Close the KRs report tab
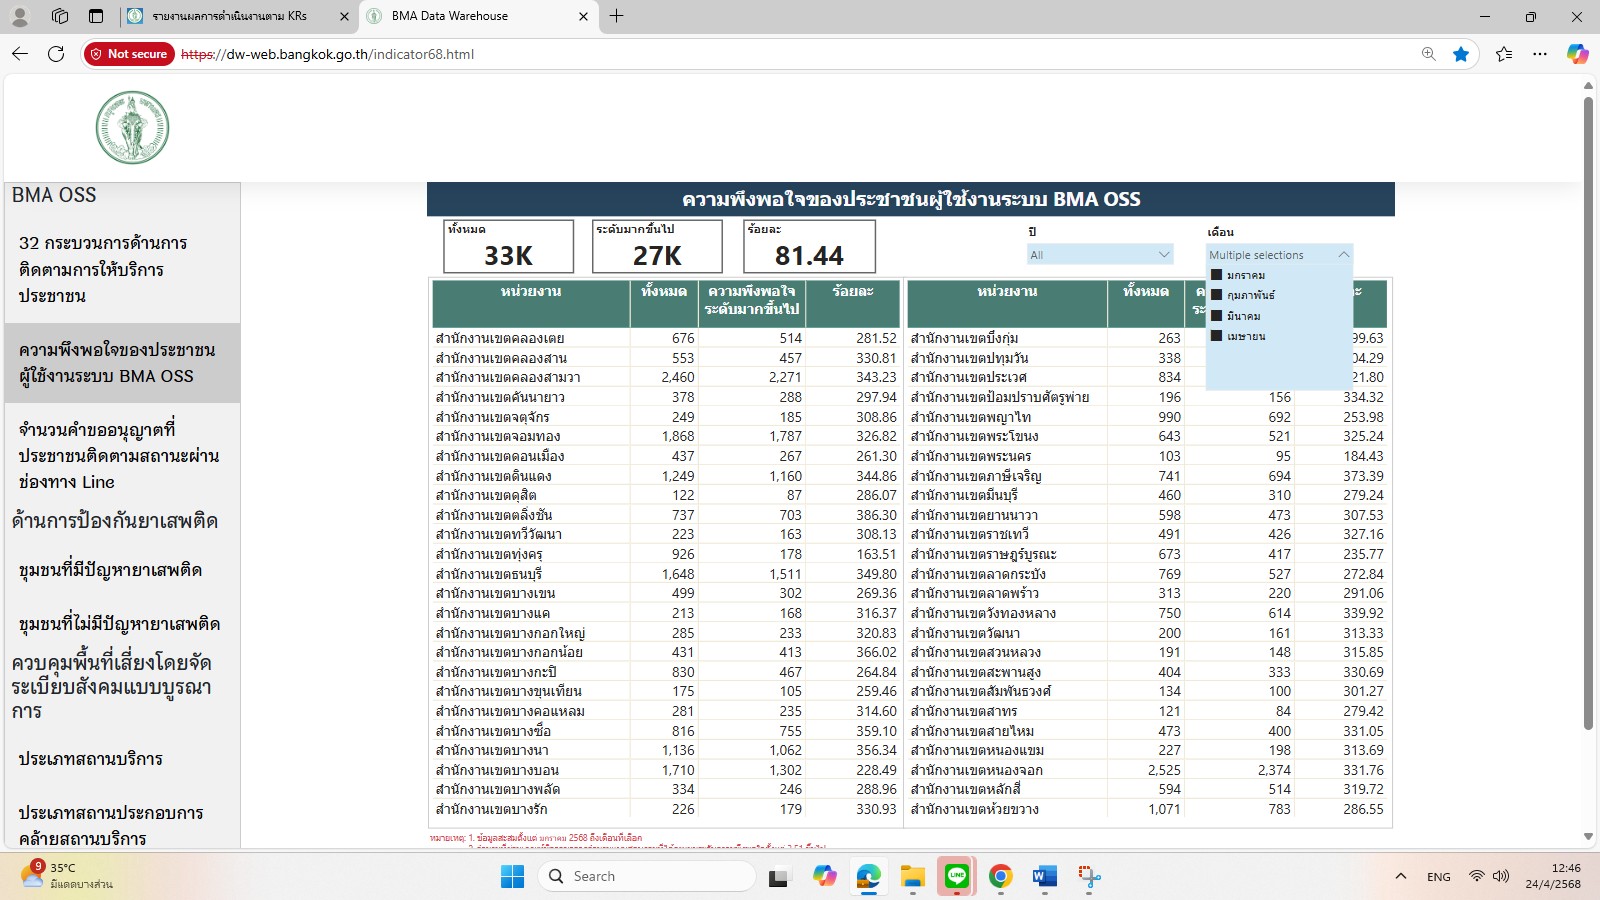The width and height of the screenshot is (1600, 900). [x=344, y=16]
